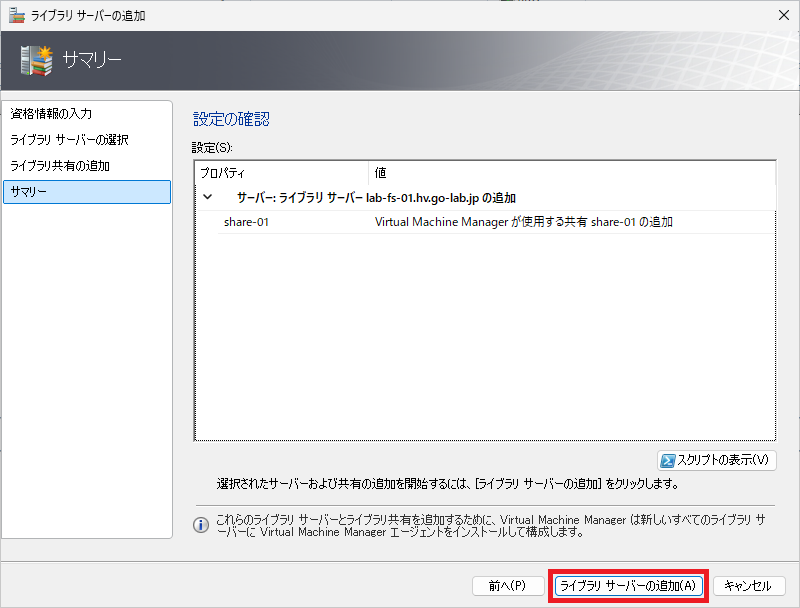The width and height of the screenshot is (800, 608).
Task: Click the 前へ(P) button
Action: pos(508,586)
